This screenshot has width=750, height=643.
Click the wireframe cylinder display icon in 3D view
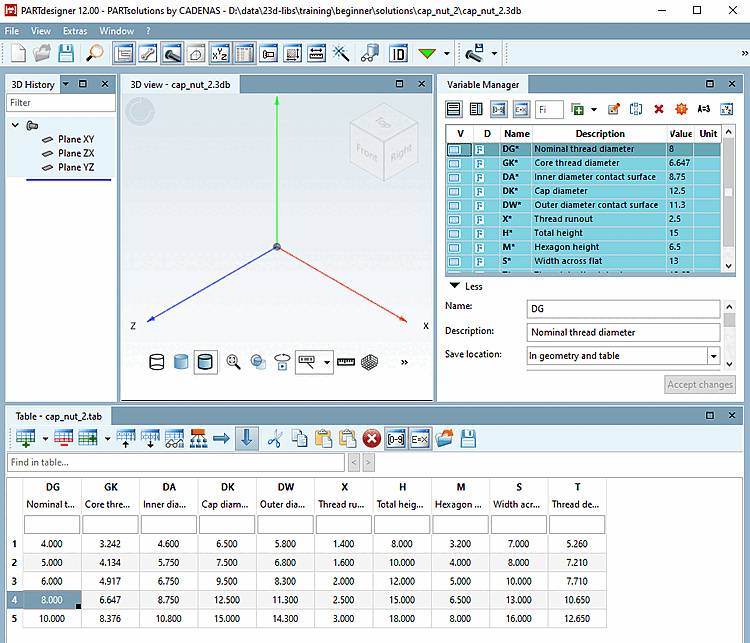[x=156, y=362]
